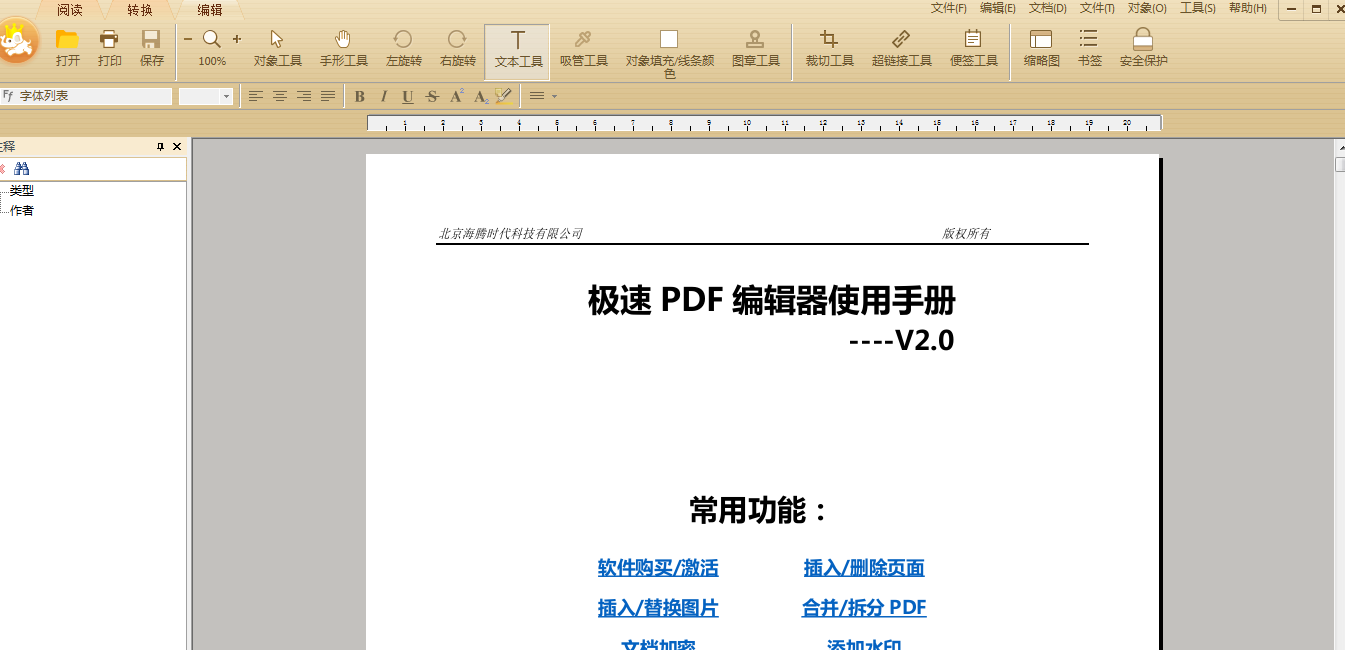
Task: Click the 100% magnifier zoom icon
Action: (212, 47)
